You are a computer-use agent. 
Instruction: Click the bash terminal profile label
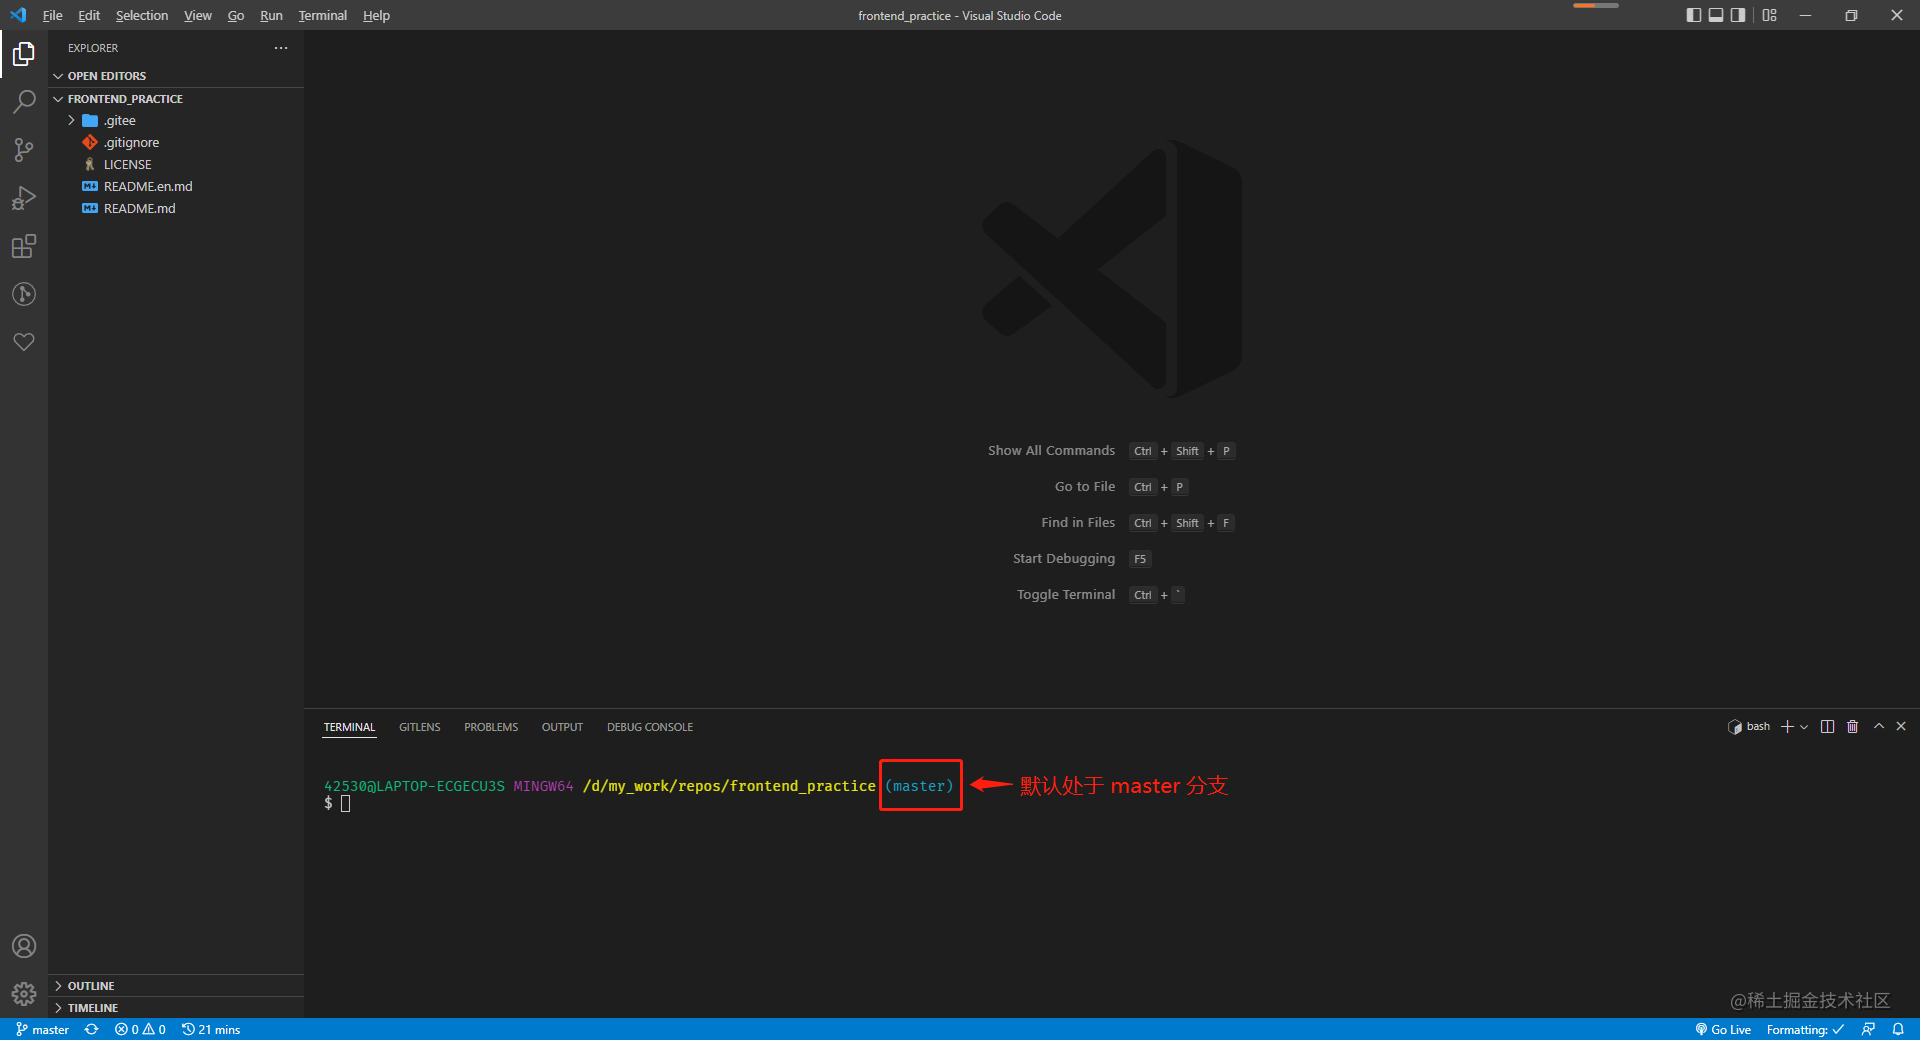pos(1749,727)
